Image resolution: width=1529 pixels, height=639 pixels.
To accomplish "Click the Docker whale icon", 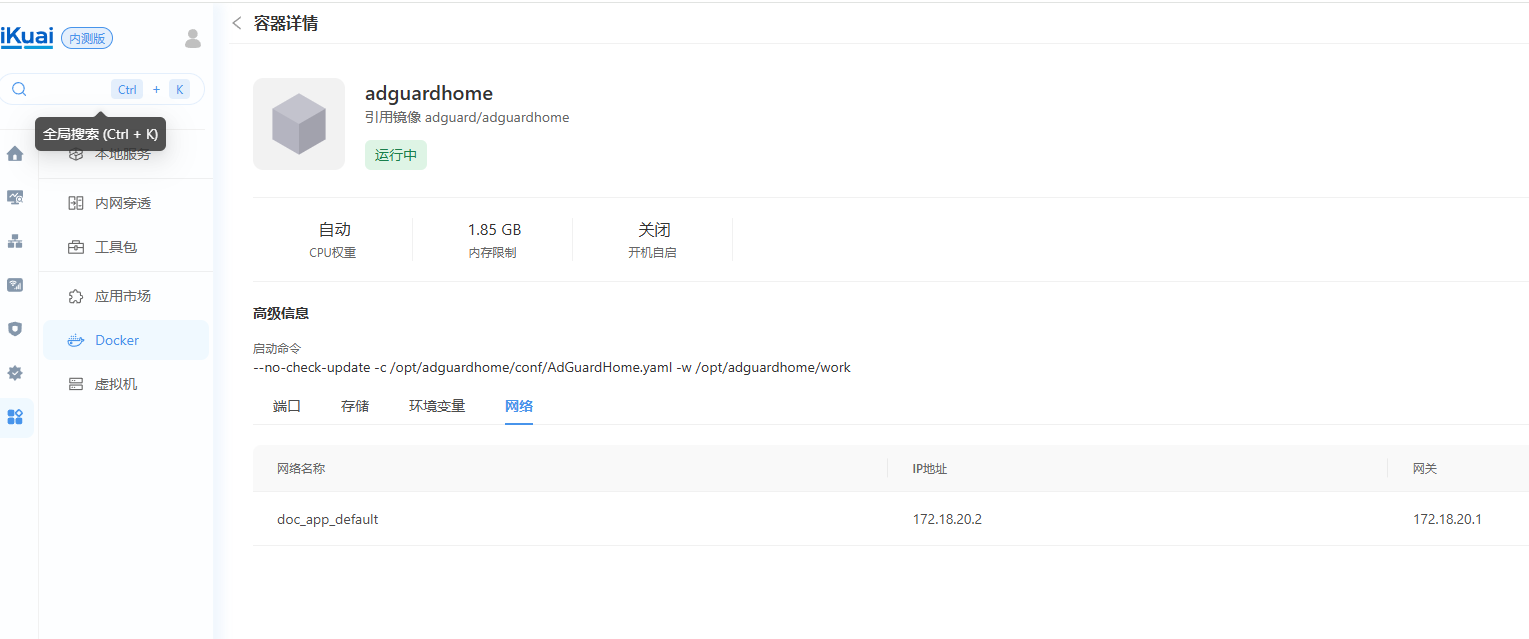I will pyautogui.click(x=76, y=340).
